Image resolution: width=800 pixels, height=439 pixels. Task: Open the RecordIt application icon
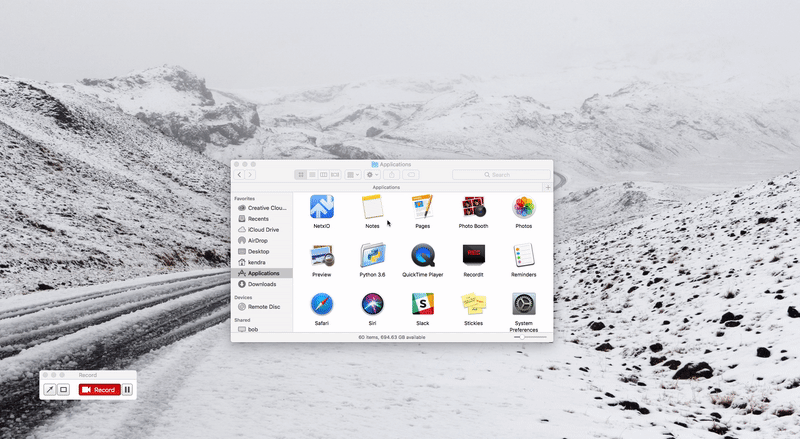click(x=473, y=255)
